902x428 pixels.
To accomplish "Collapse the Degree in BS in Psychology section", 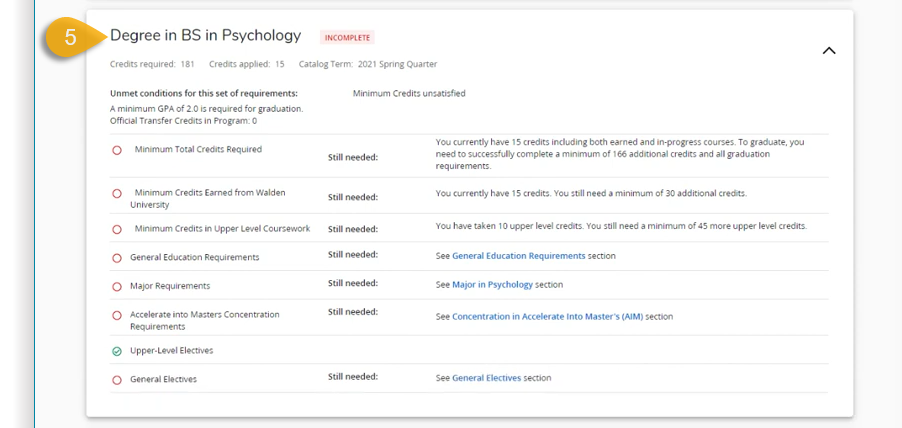I will [828, 51].
